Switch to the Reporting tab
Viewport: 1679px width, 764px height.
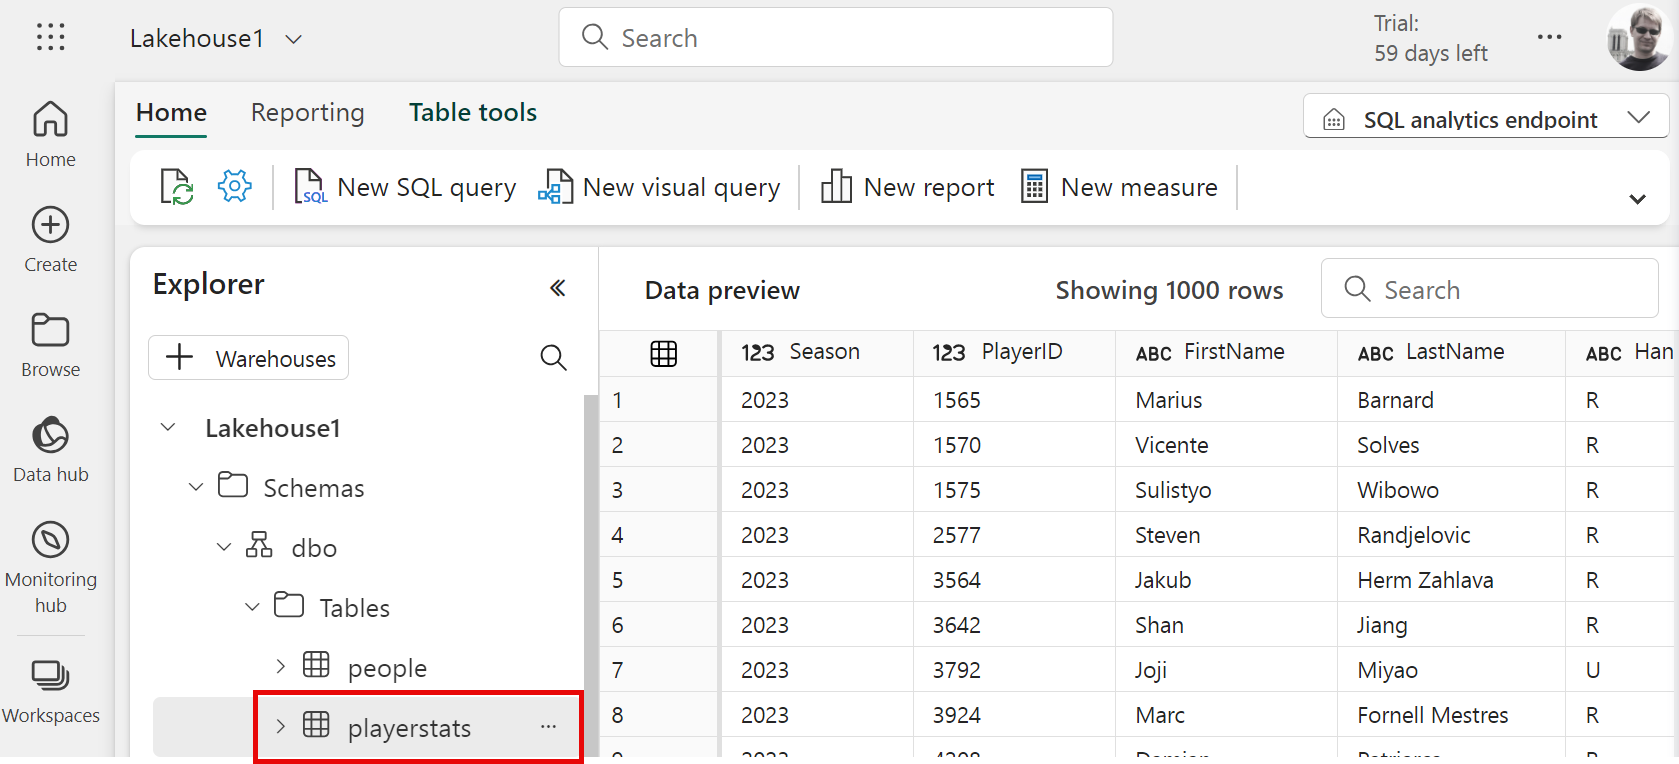click(x=307, y=113)
